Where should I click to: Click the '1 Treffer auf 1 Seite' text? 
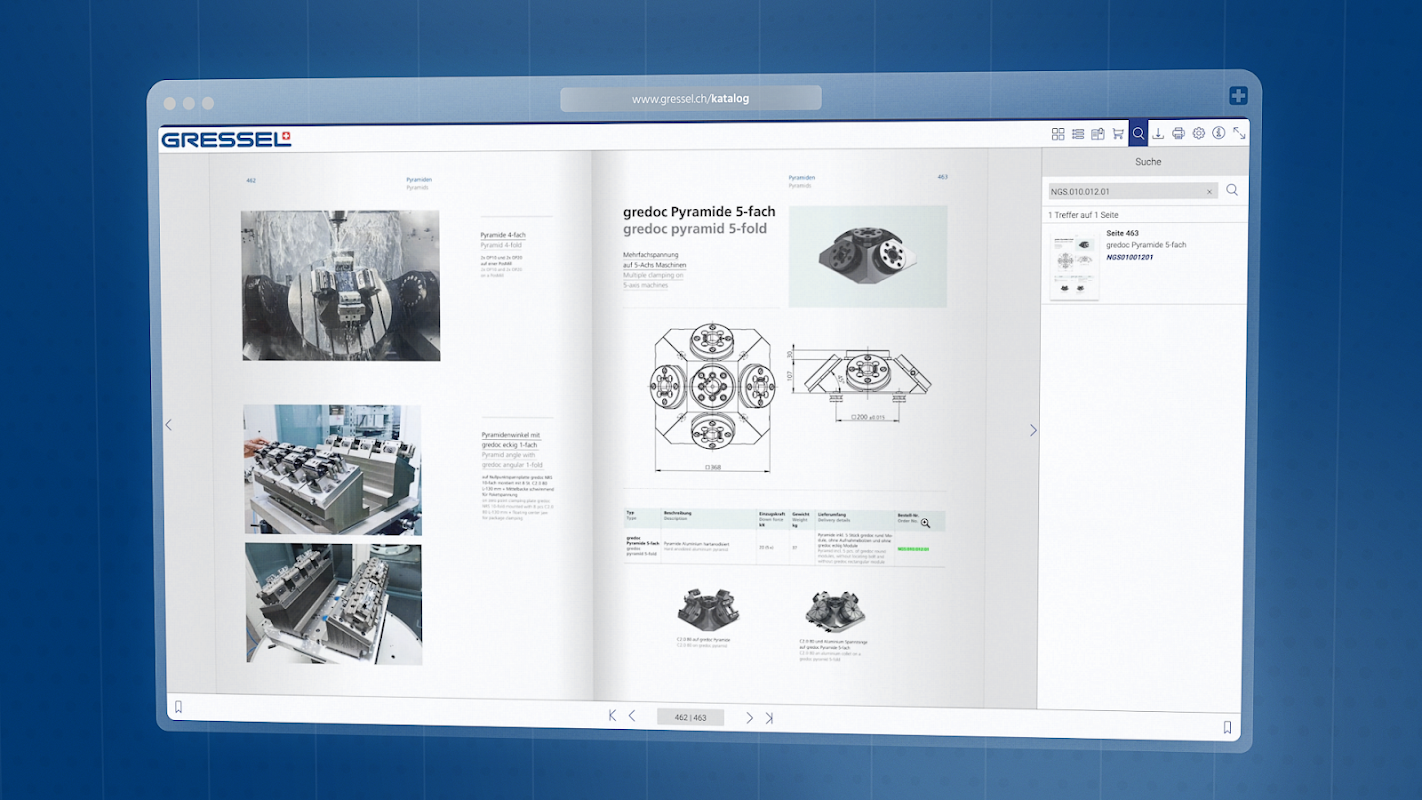(1083, 215)
